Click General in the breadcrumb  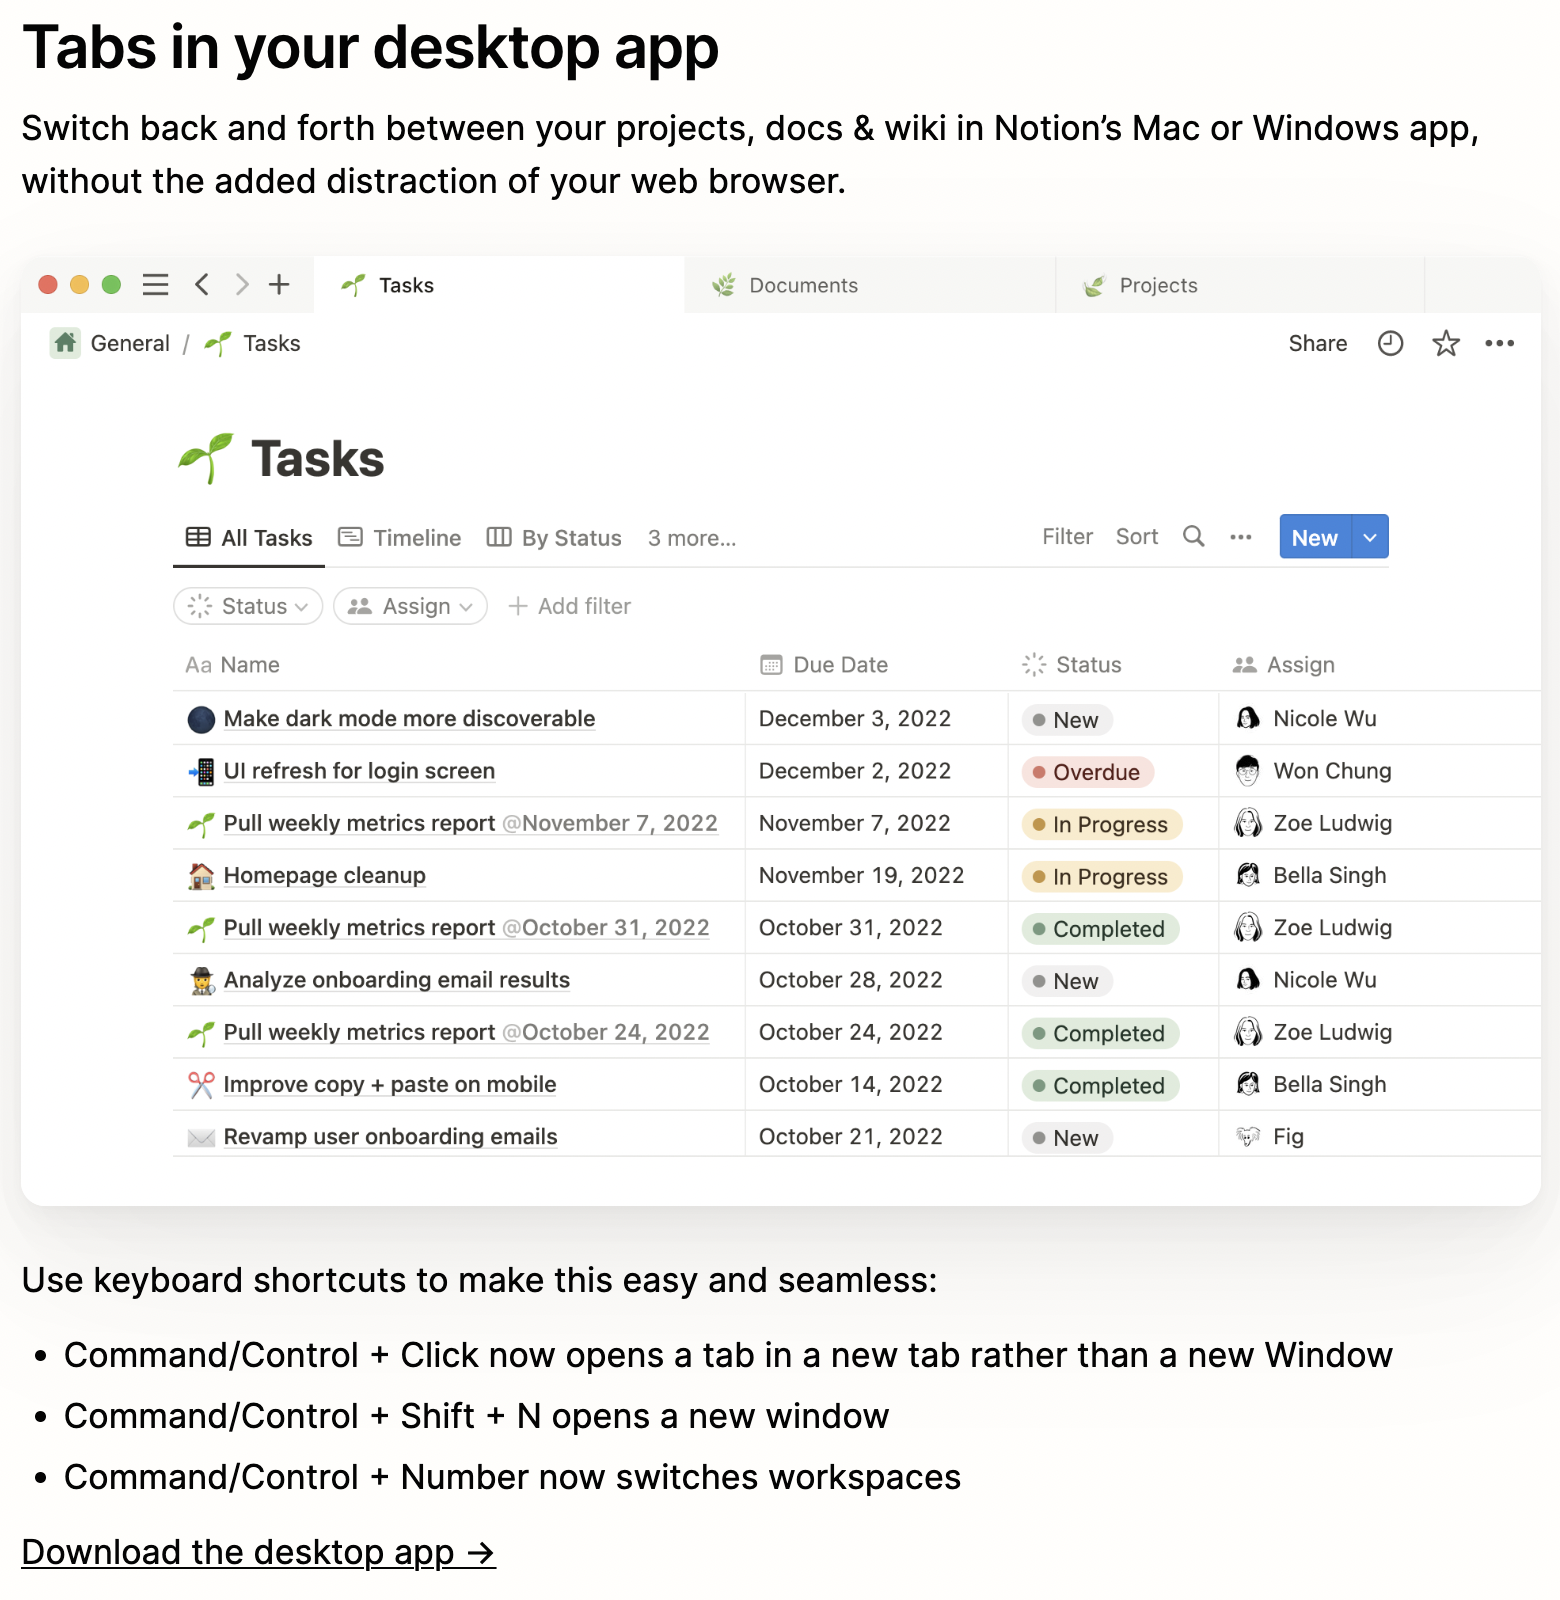point(130,343)
